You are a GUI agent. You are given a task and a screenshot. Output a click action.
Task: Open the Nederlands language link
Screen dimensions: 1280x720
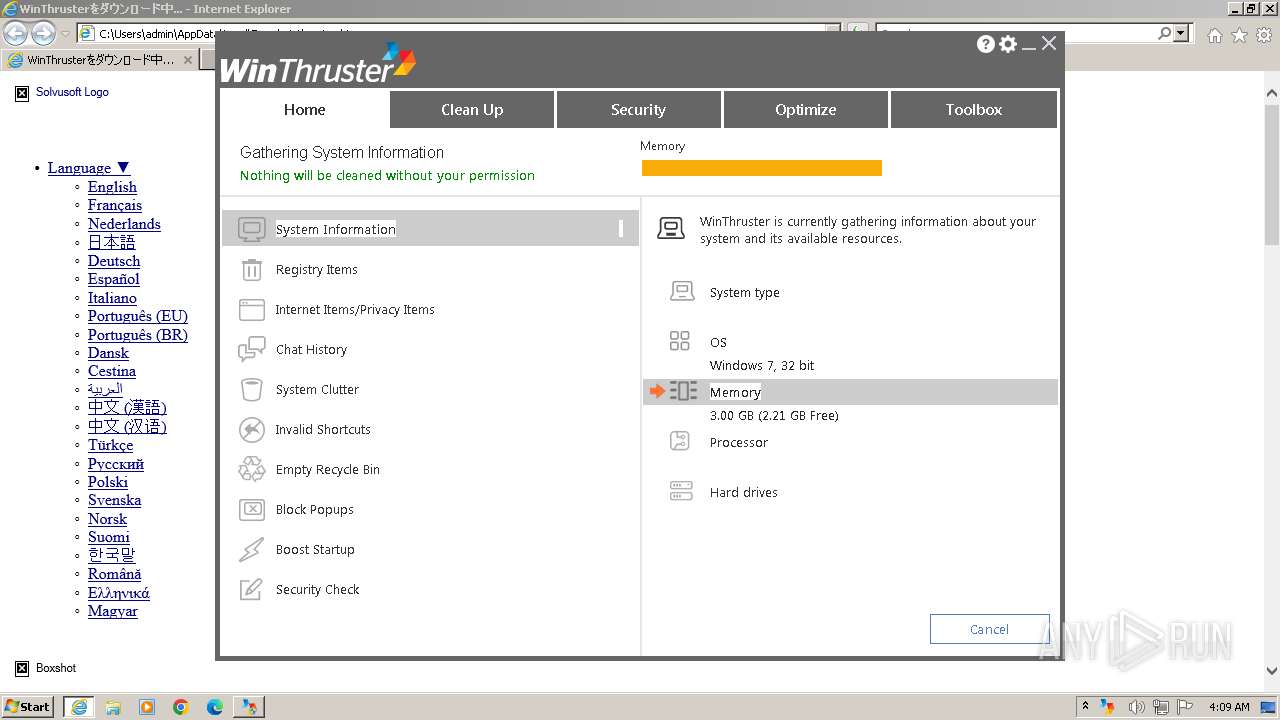124,224
